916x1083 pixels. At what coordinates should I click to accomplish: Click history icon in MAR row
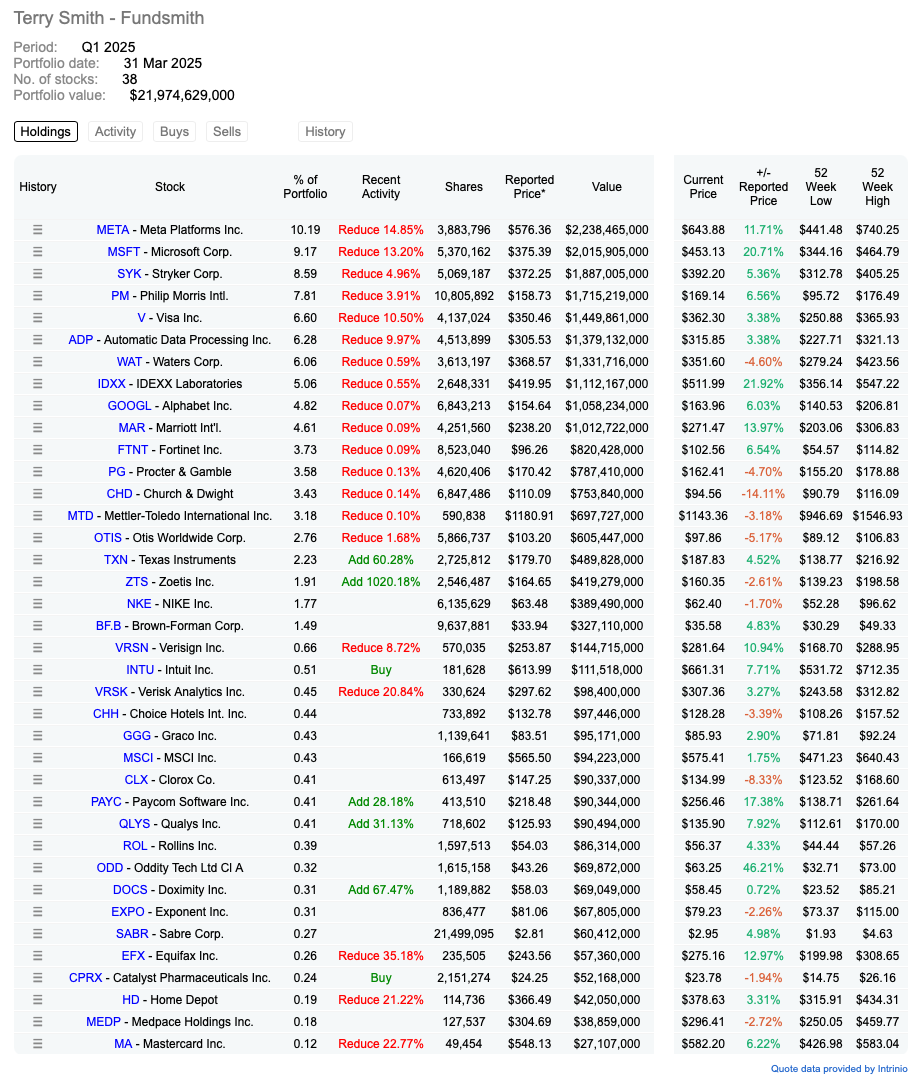37,428
